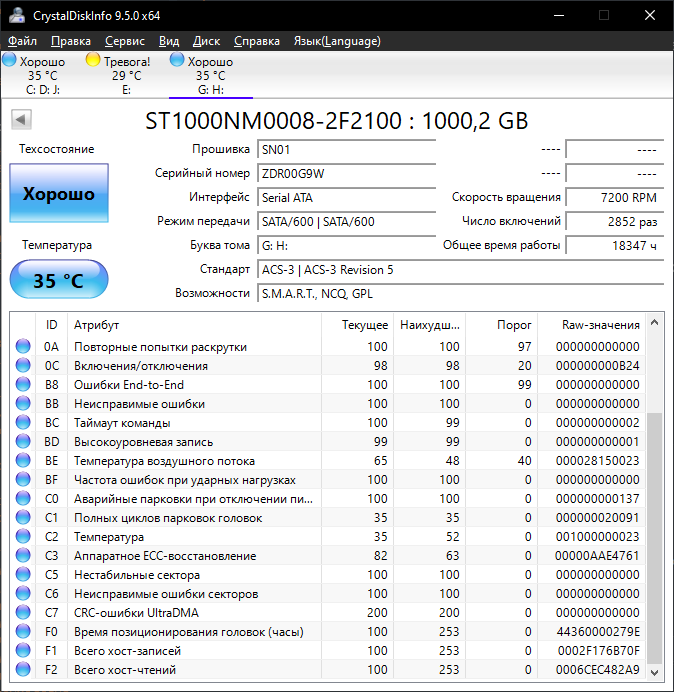This screenshot has height=692, width=674.
Task: Open the Вид menu
Action: click(169, 41)
